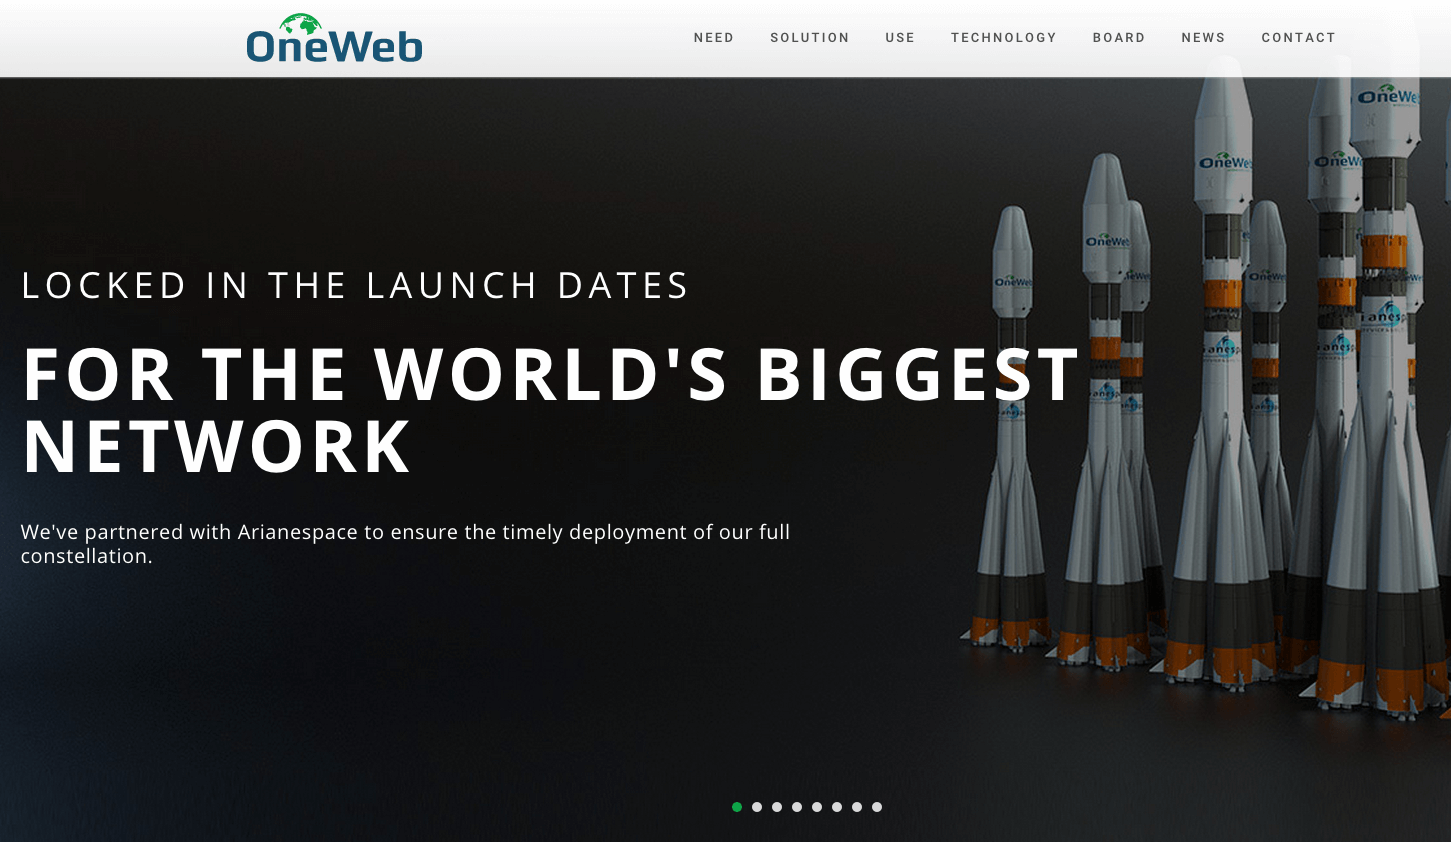
Task: Open the SOLUTION menu item
Action: click(x=809, y=37)
